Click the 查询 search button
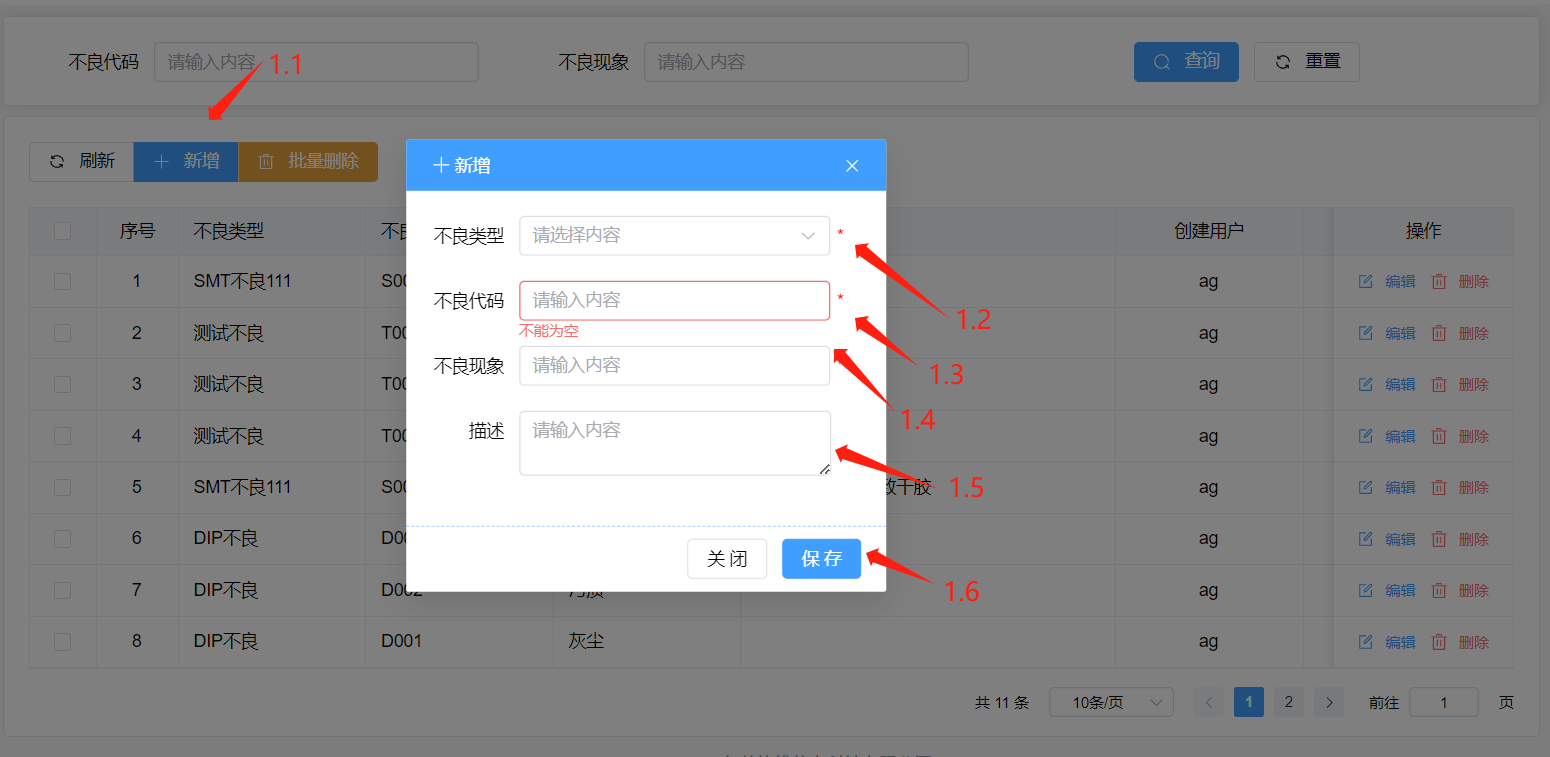The image size is (1550, 757). (x=1186, y=62)
